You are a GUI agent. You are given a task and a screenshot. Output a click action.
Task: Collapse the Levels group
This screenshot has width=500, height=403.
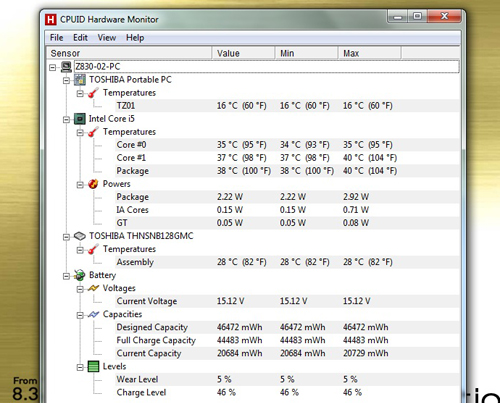pyautogui.click(x=80, y=367)
